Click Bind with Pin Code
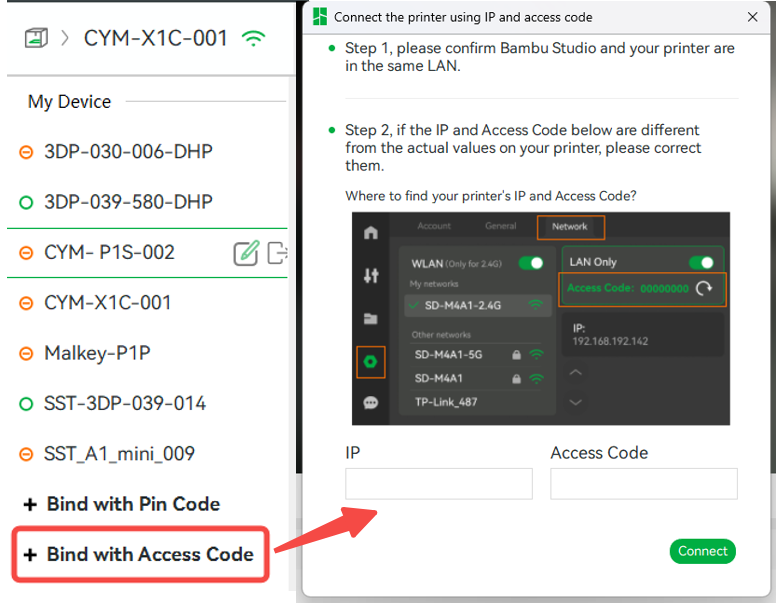 [122, 504]
